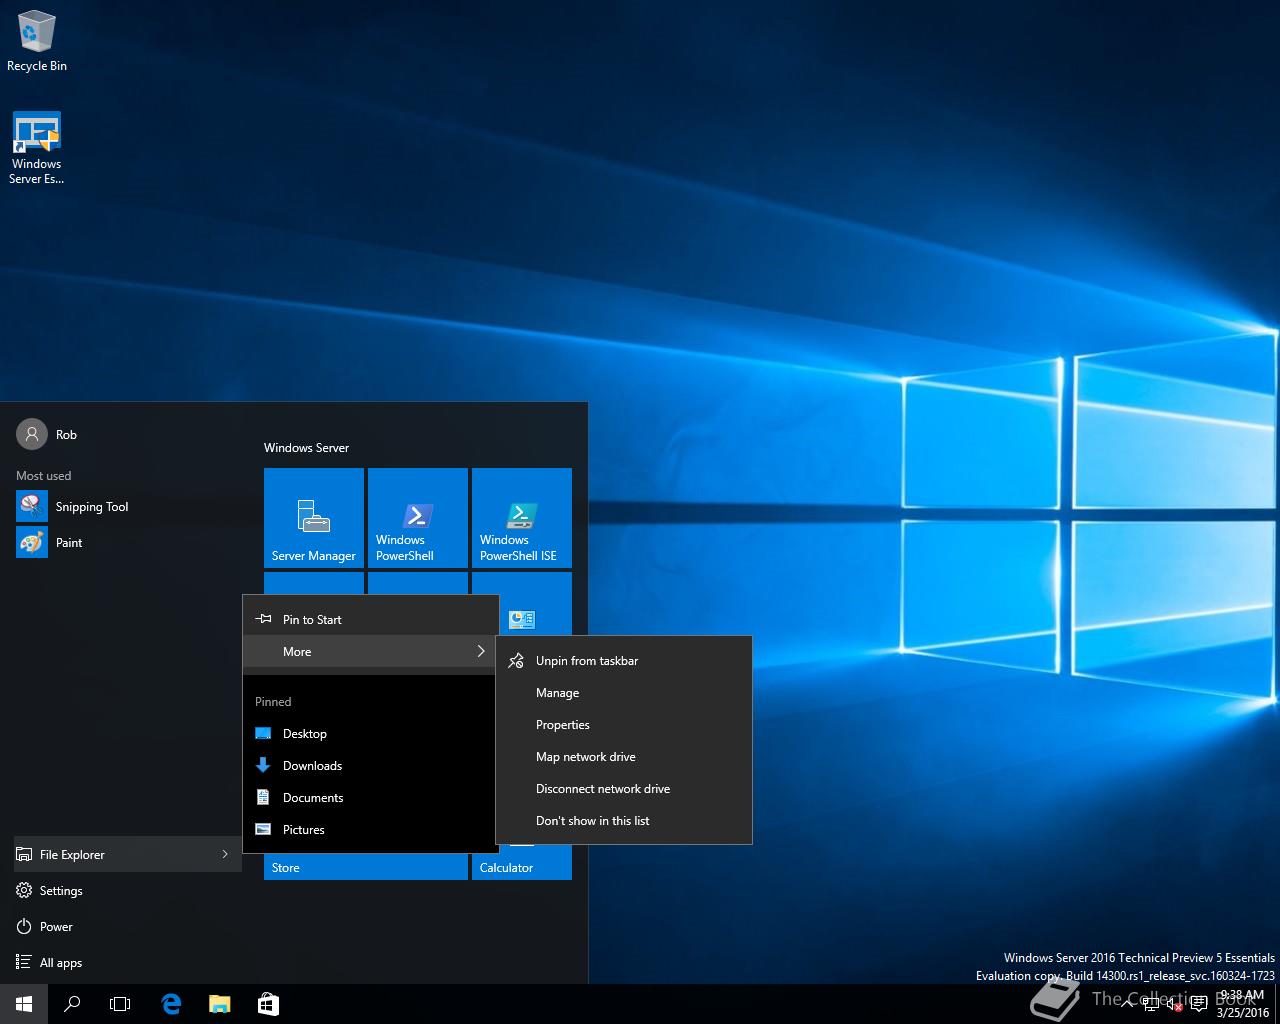The image size is (1280, 1024).
Task: Open the Documents pinned folder
Action: [x=370, y=797]
